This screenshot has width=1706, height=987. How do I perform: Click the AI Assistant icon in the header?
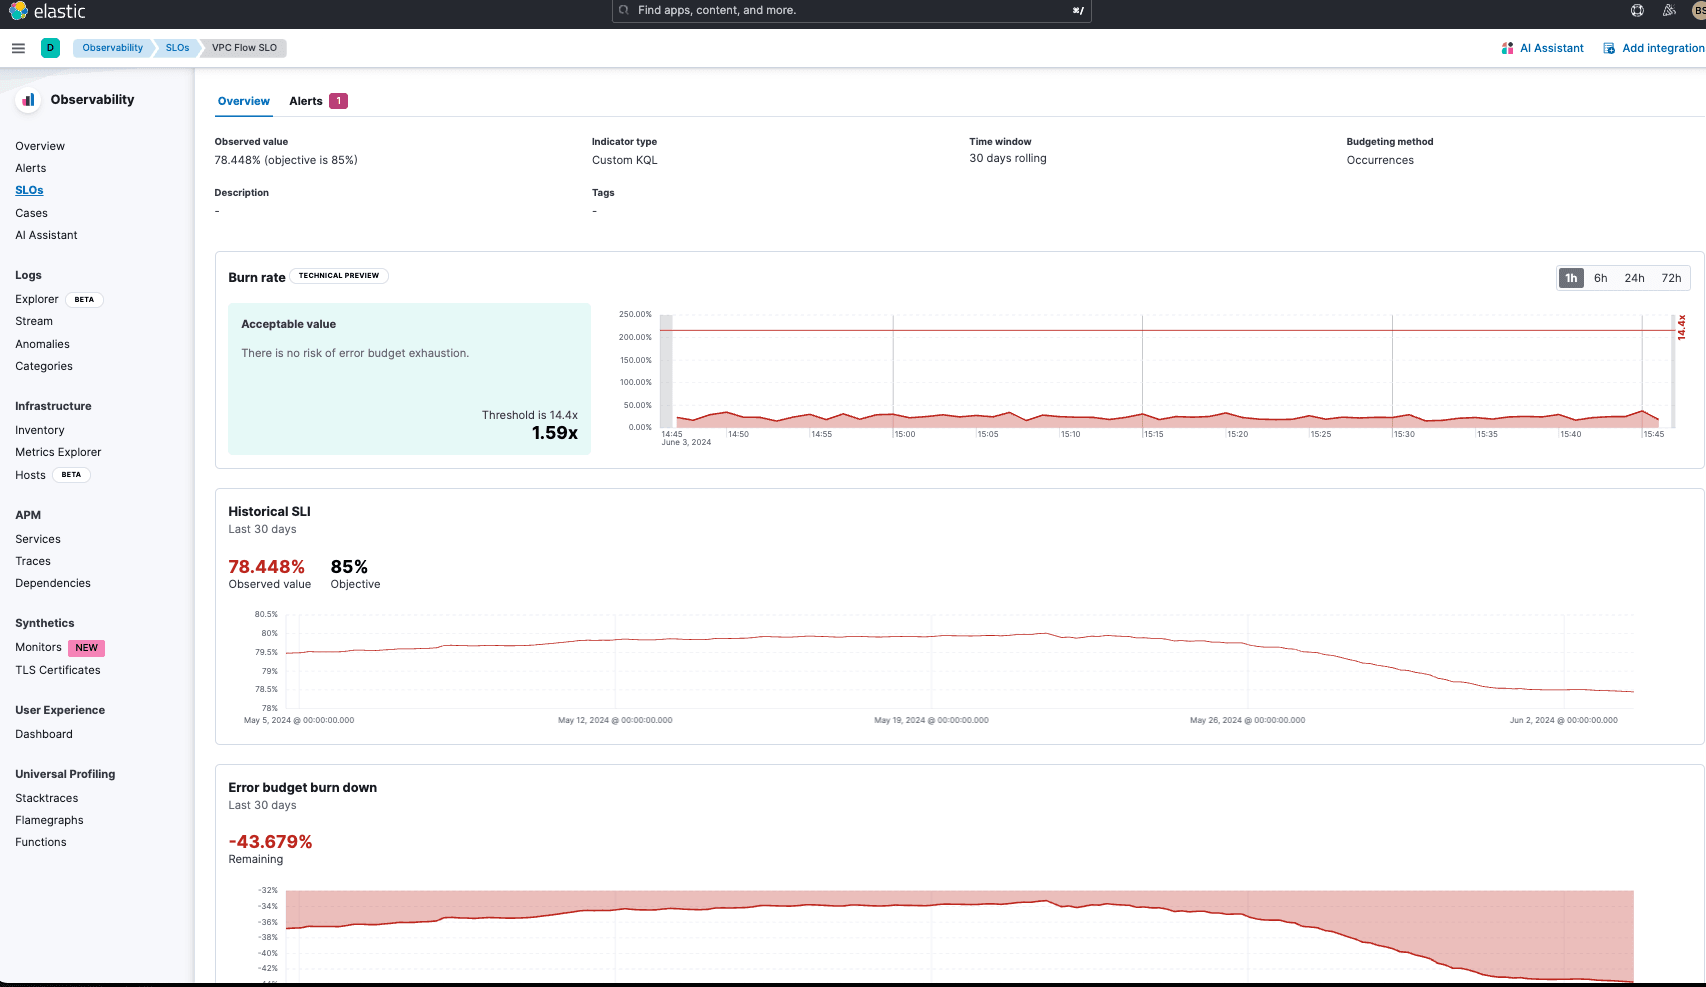(x=1506, y=47)
